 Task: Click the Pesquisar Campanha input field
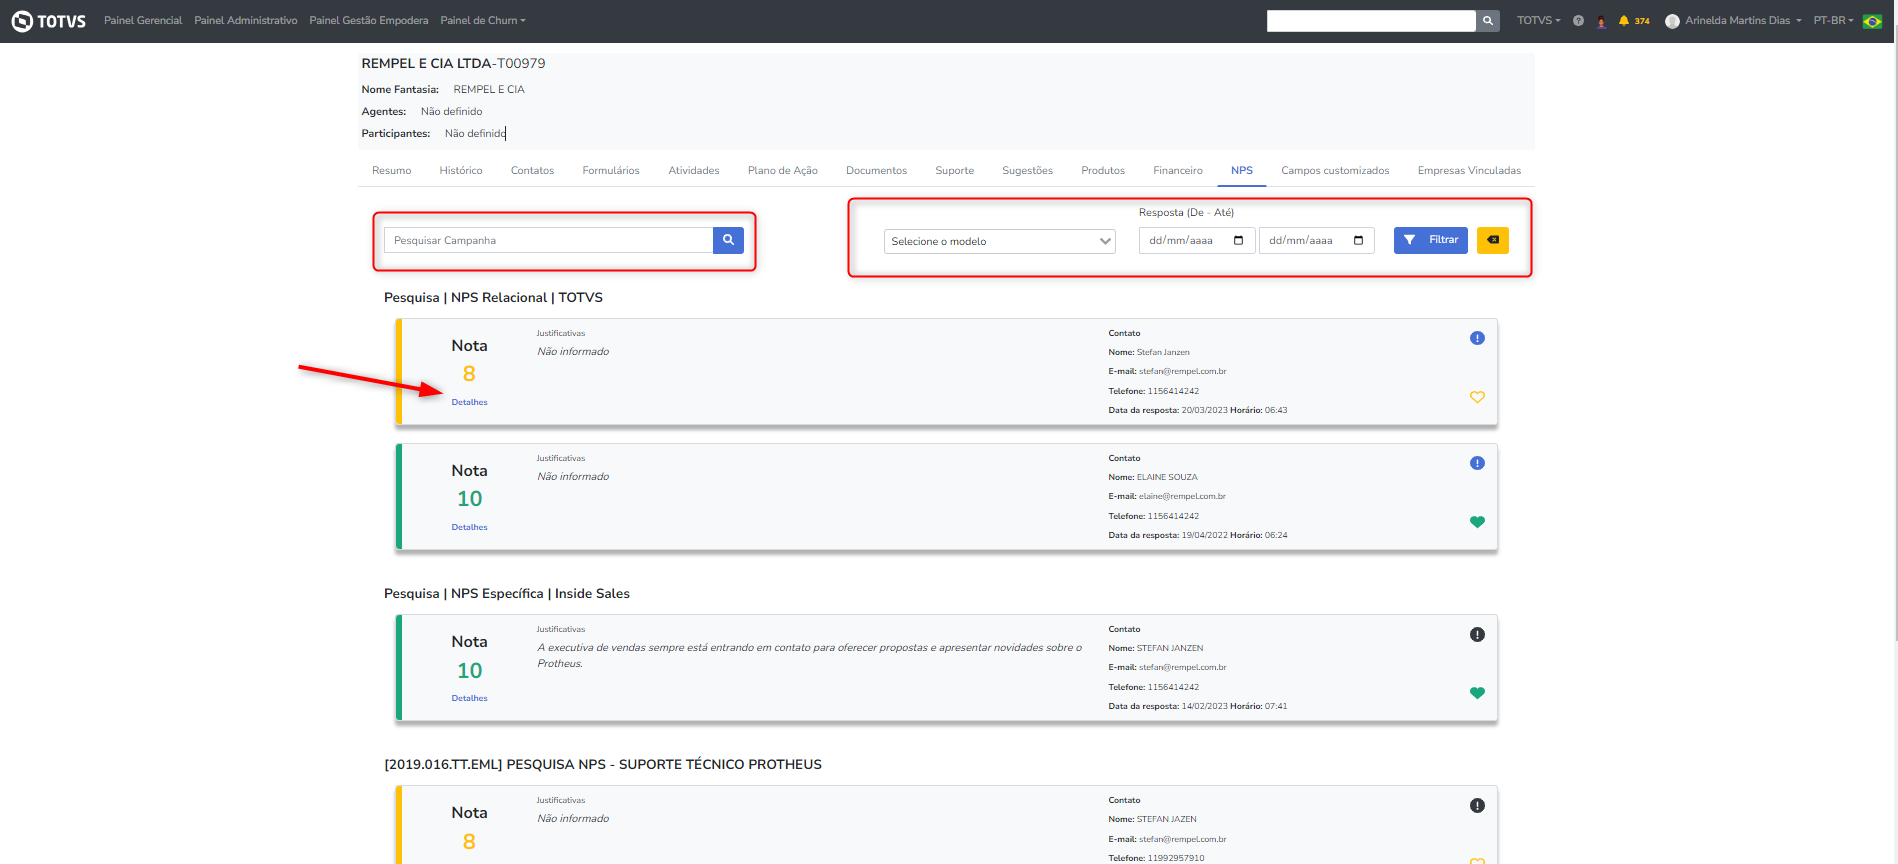tap(548, 240)
